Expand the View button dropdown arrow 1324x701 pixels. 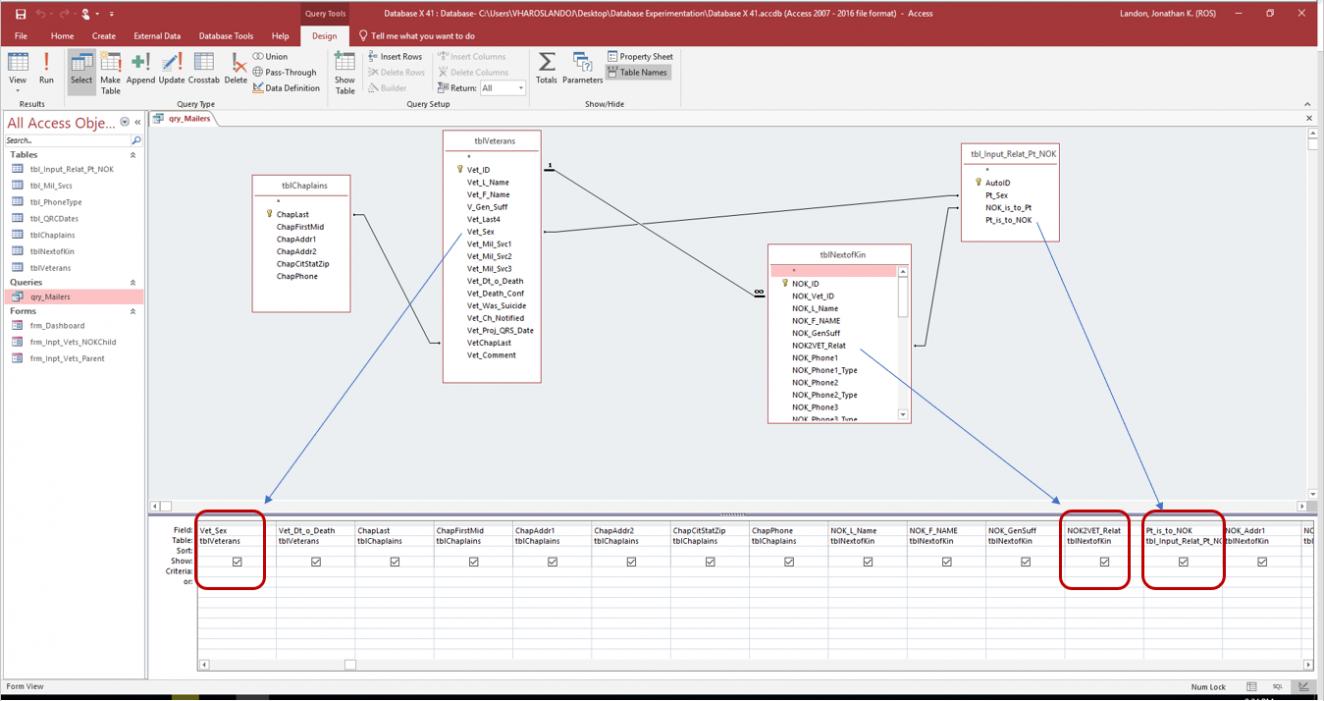pyautogui.click(x=17, y=90)
